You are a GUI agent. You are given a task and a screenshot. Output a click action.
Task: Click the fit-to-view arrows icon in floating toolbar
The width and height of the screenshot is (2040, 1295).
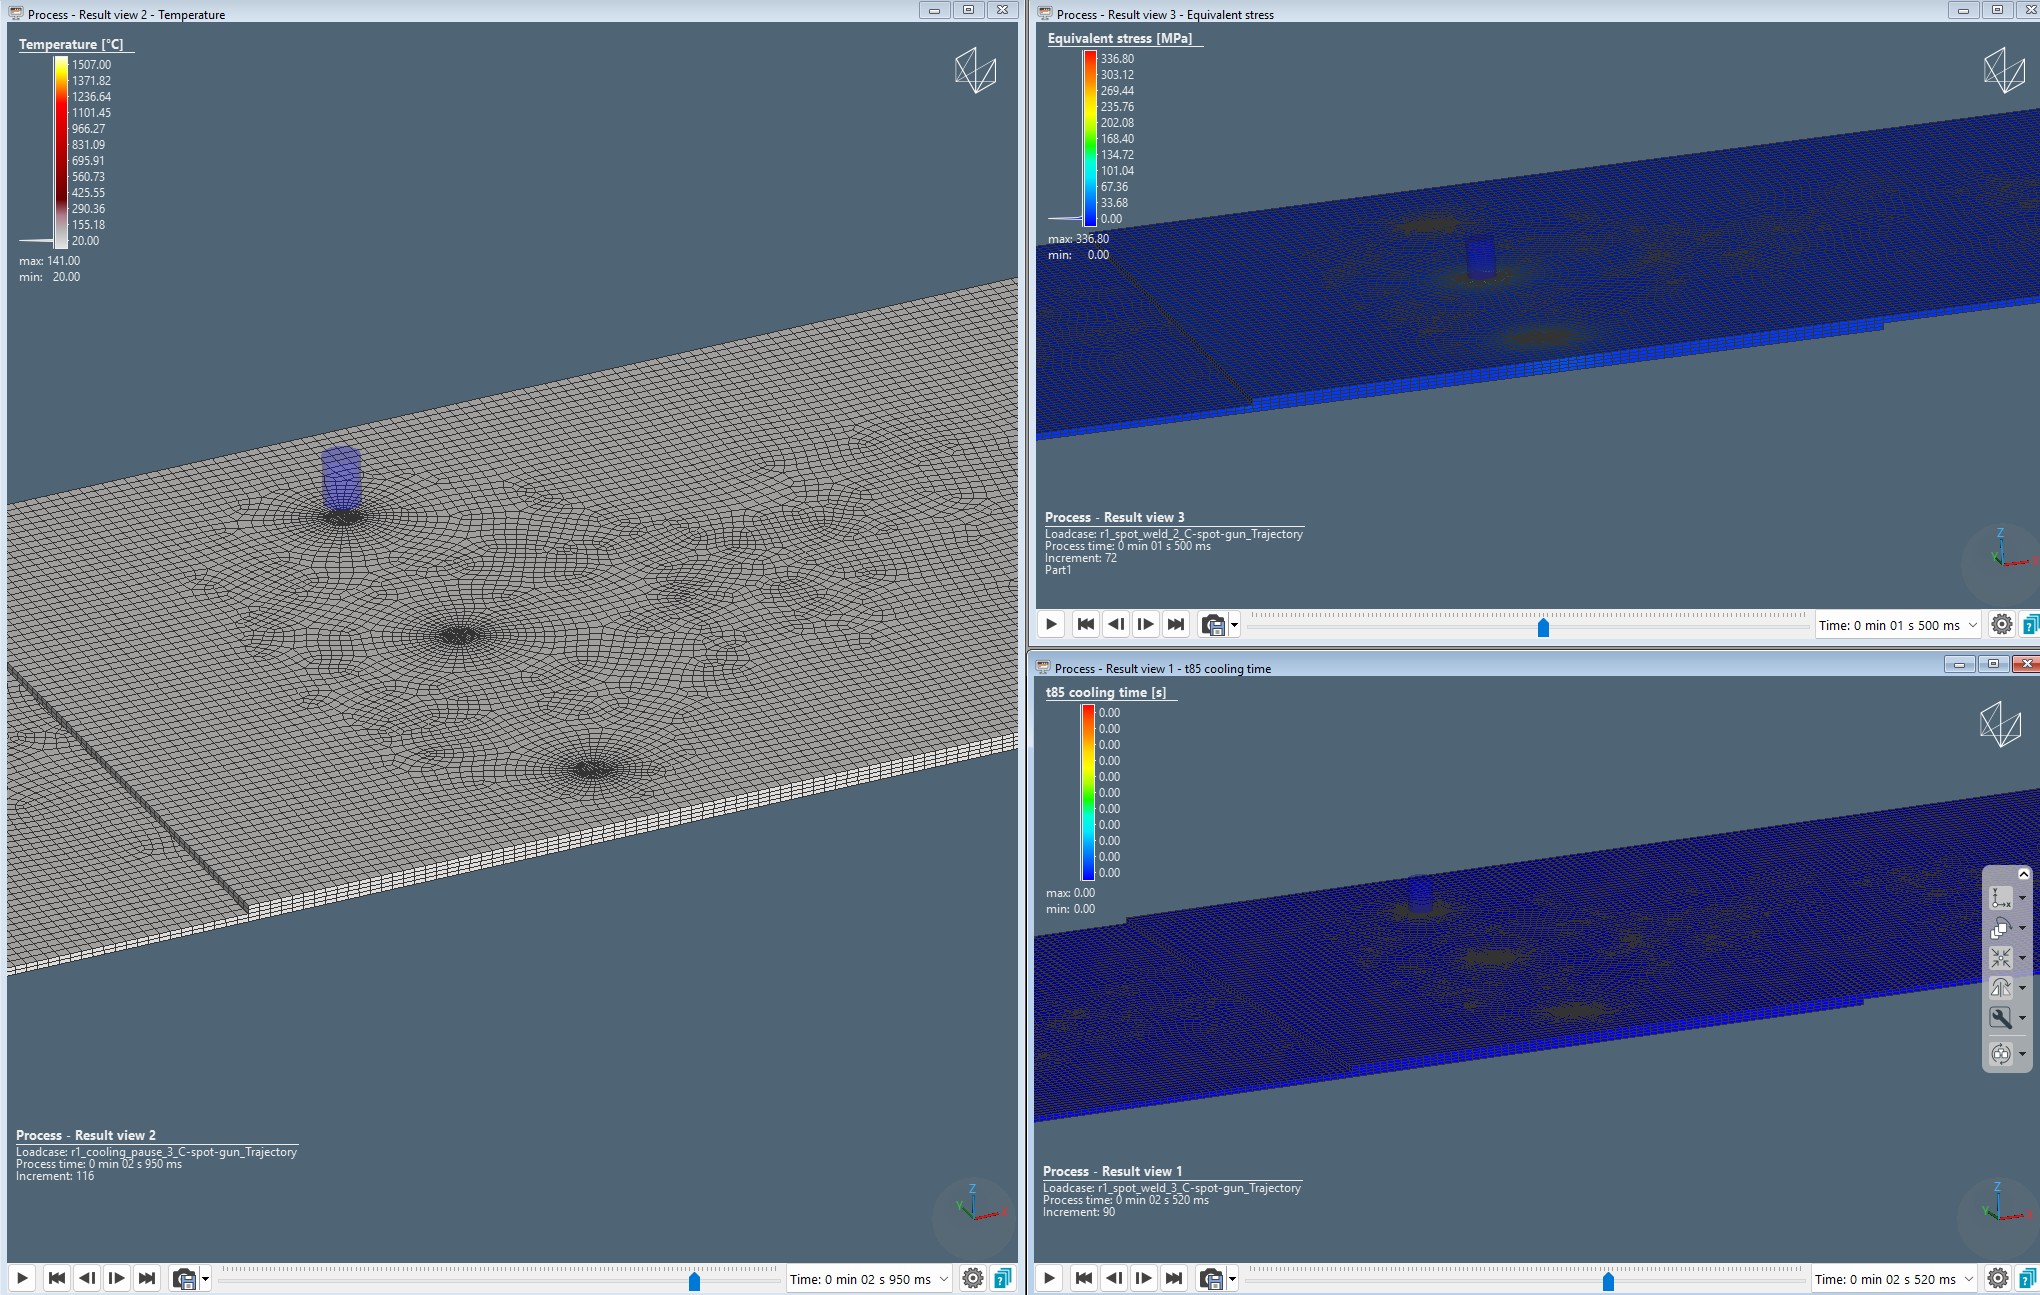2000,958
